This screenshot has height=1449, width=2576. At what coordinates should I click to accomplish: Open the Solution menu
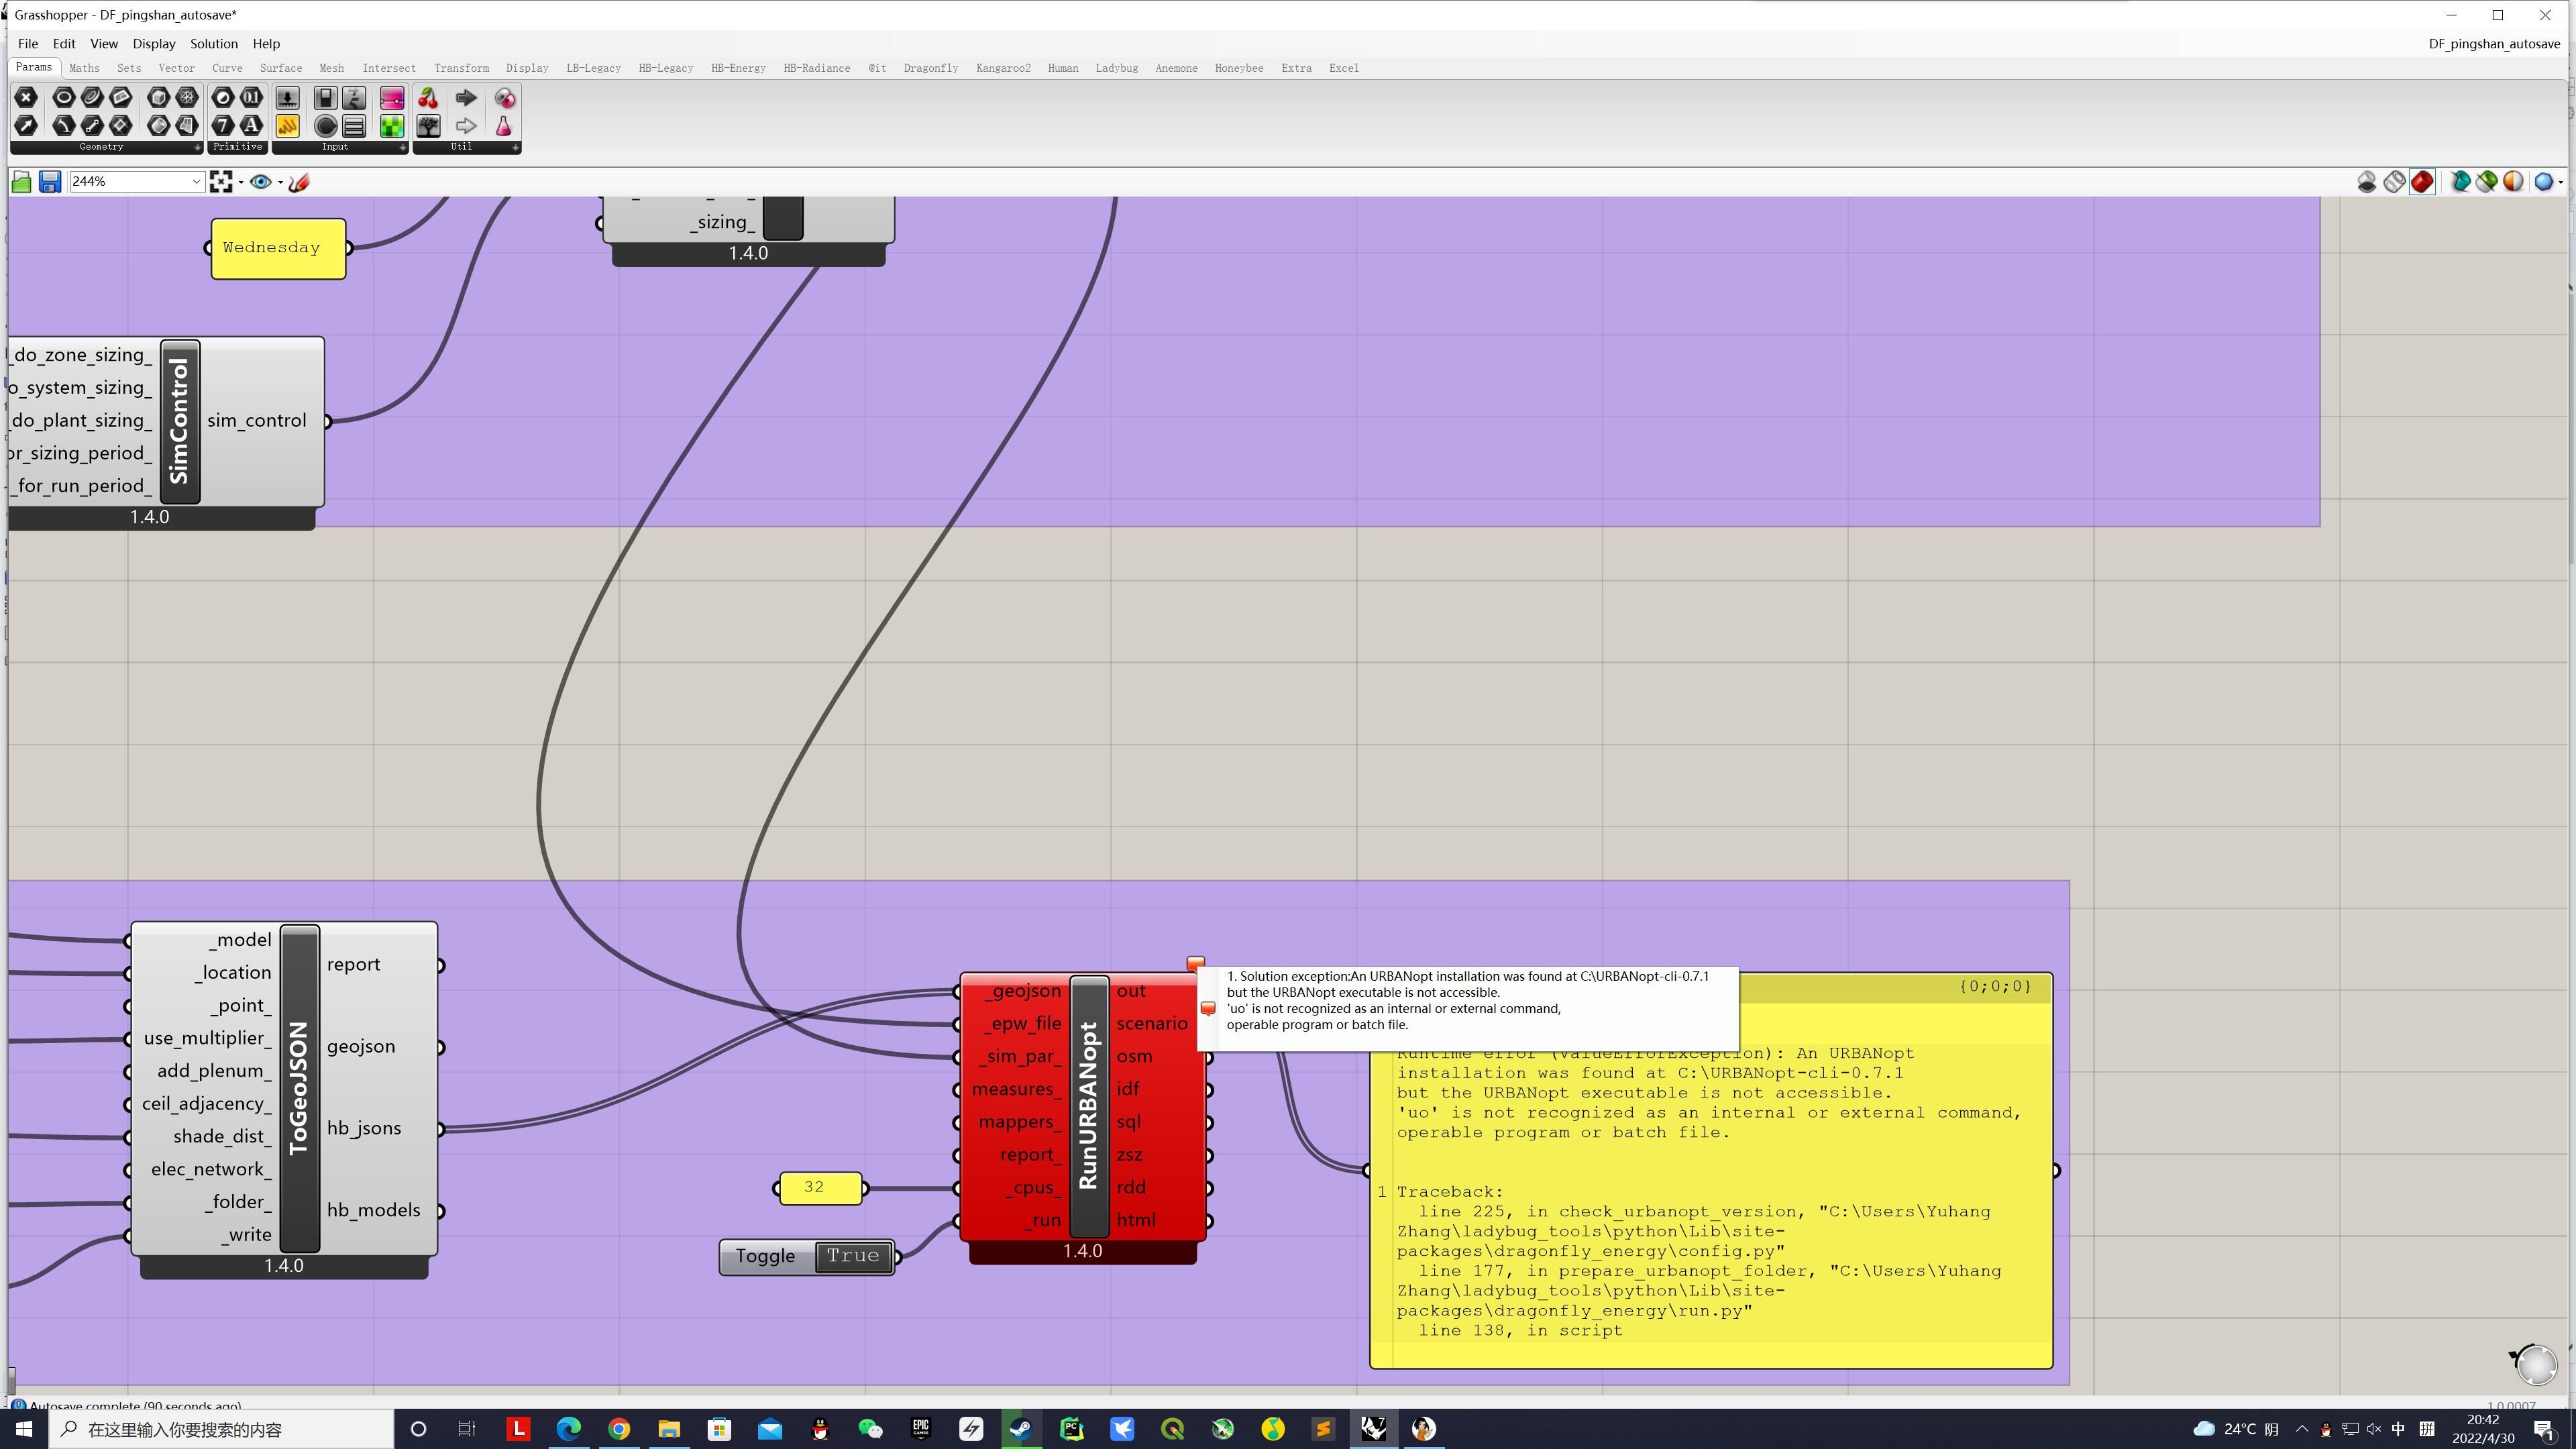tap(214, 44)
